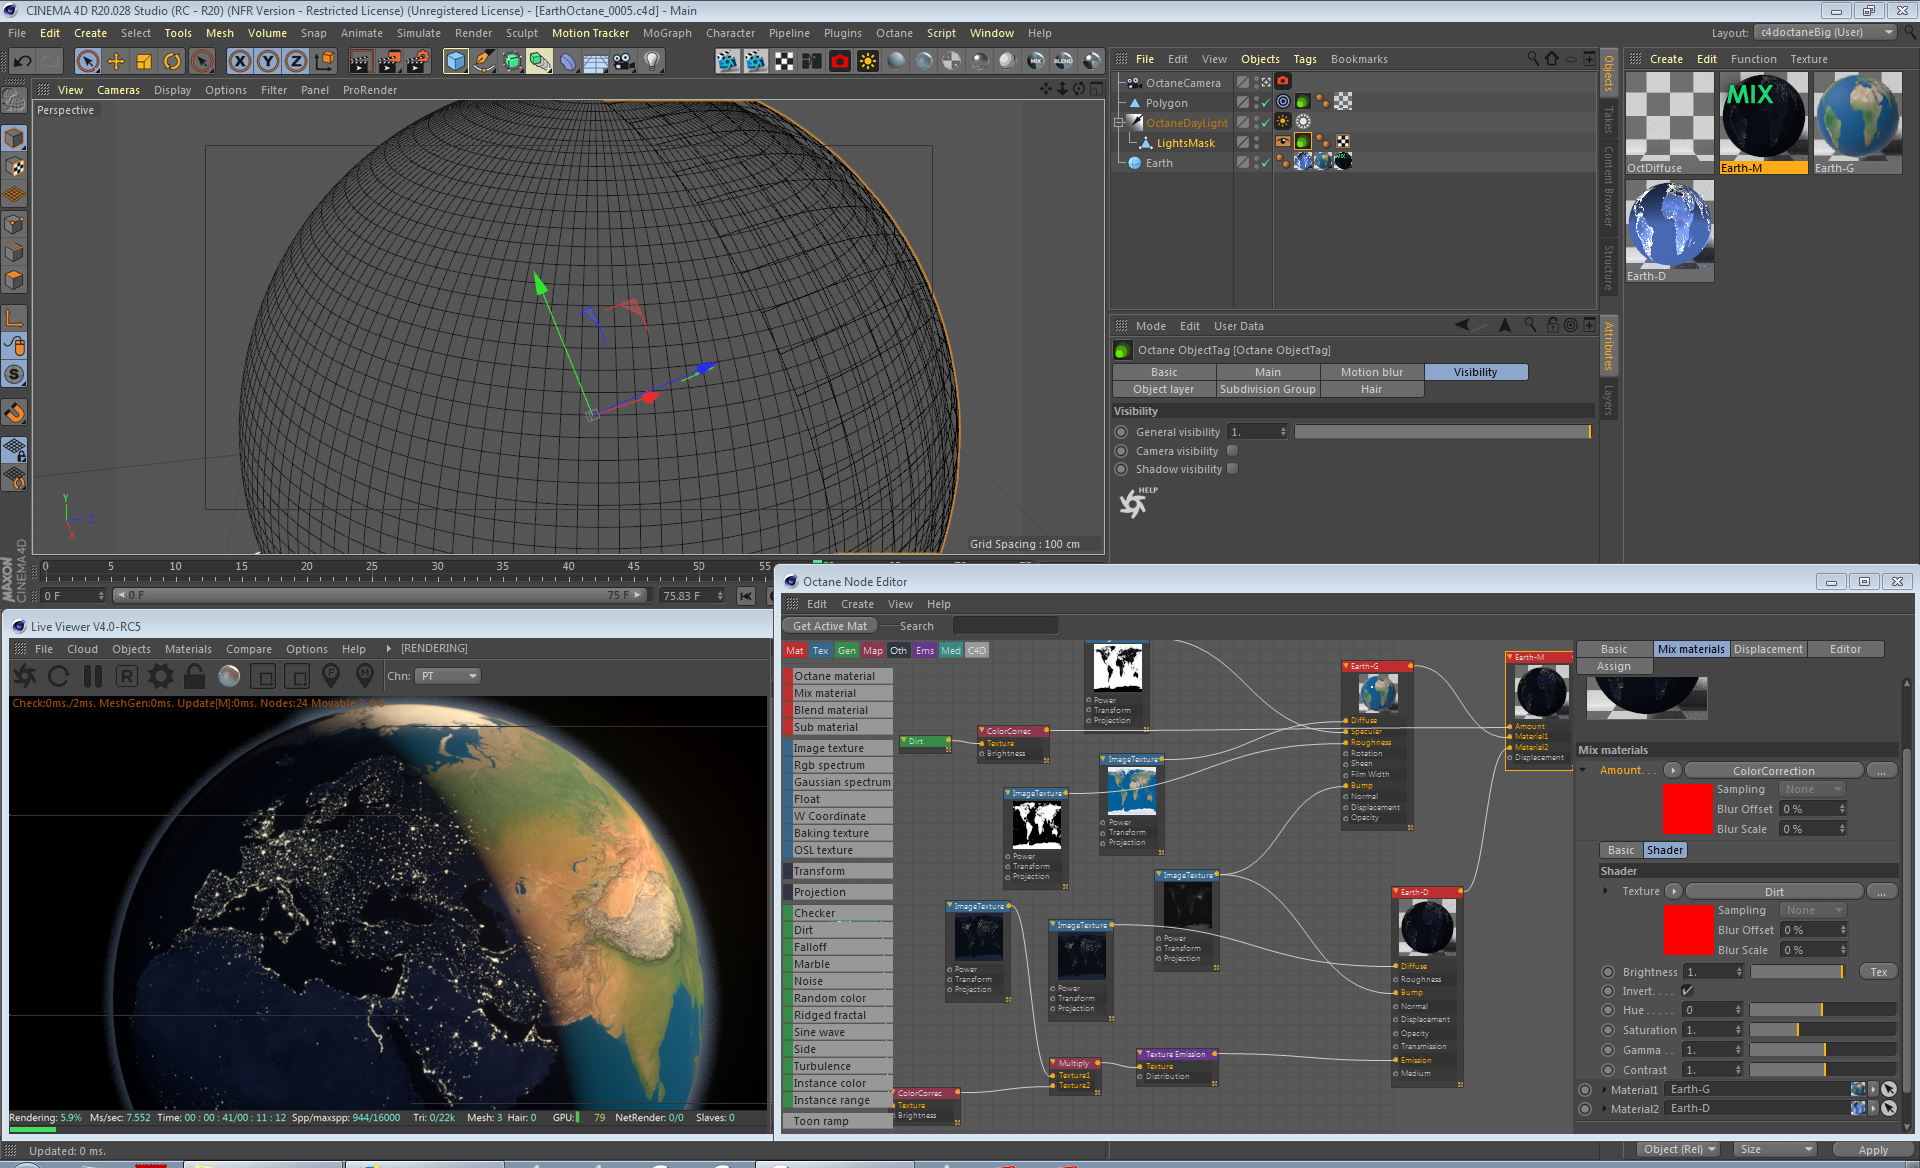The width and height of the screenshot is (1920, 1168).
Task: Open the MoGraph menu
Action: 666,33
